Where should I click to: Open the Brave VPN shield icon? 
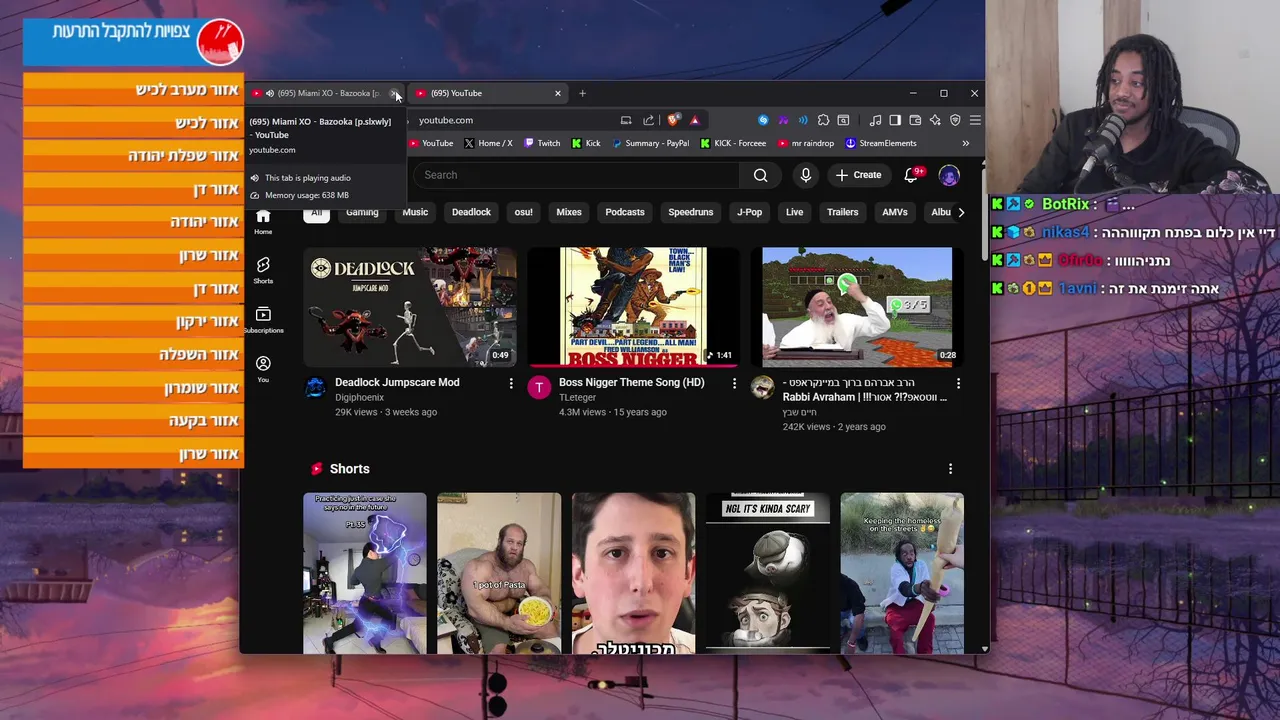click(955, 120)
